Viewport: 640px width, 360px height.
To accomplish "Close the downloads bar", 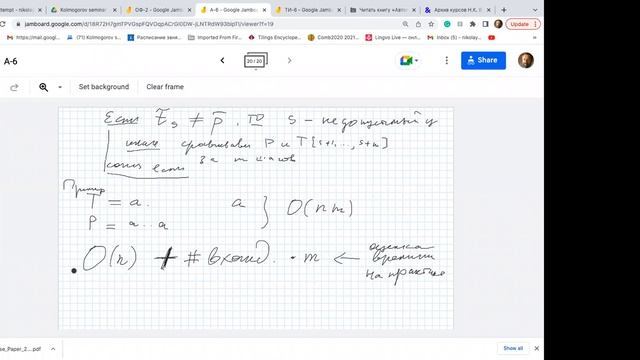I will (x=537, y=348).
